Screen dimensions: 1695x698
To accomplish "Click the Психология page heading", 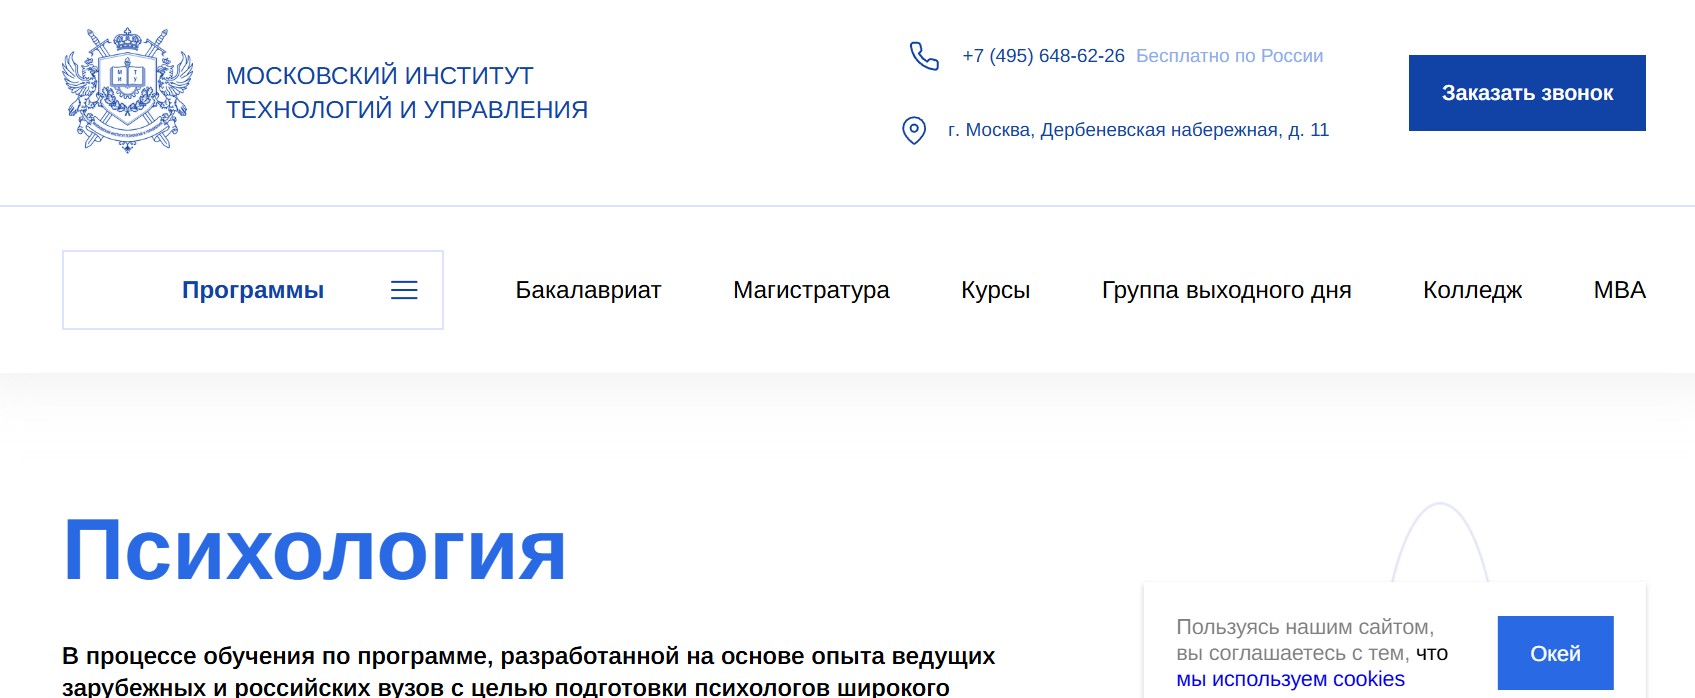I will (x=314, y=550).
